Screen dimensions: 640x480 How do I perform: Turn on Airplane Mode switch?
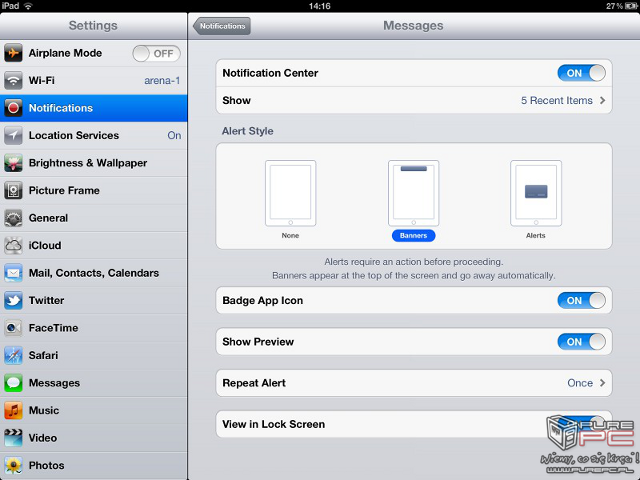(x=155, y=53)
